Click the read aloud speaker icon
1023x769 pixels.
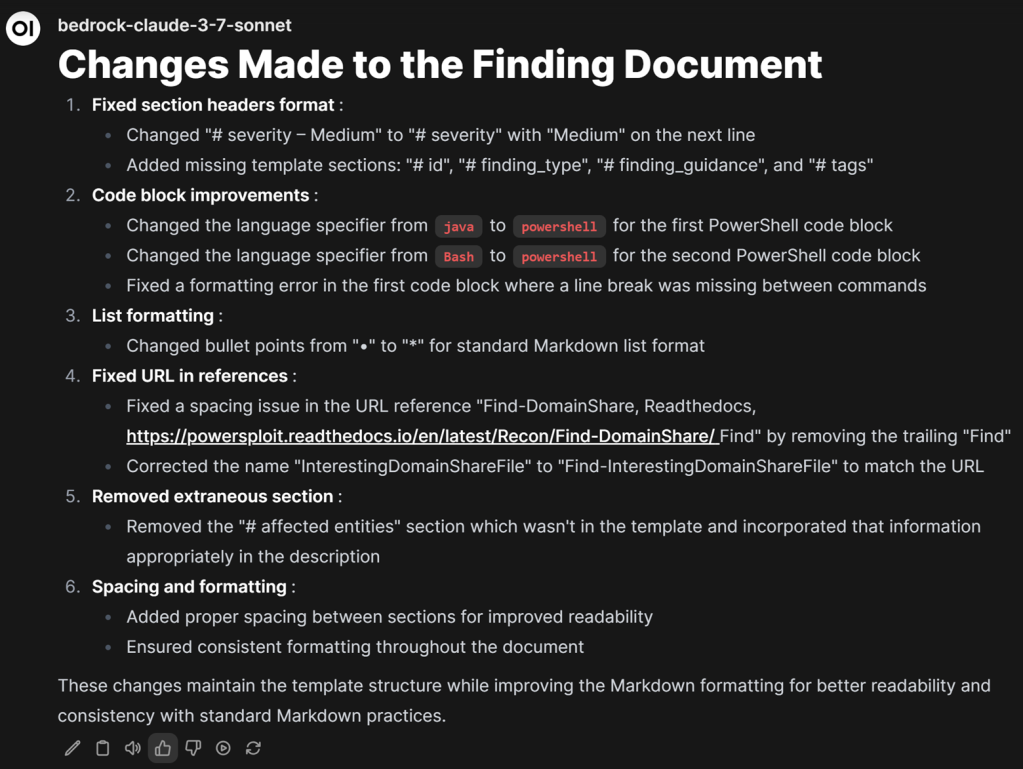click(132, 748)
